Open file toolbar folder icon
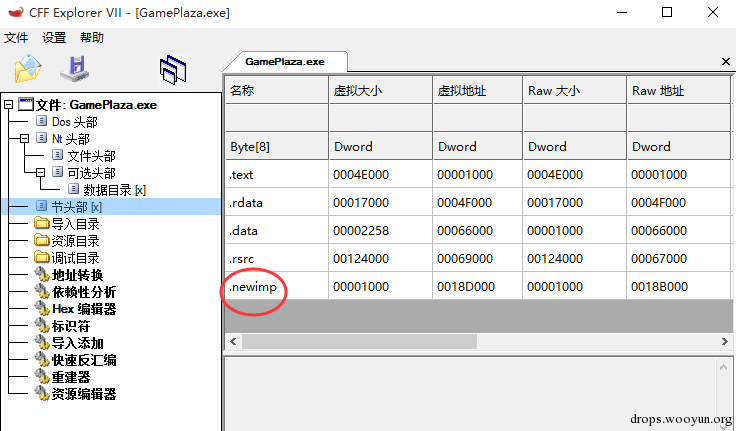The width and height of the screenshot is (736, 431). pos(28,69)
